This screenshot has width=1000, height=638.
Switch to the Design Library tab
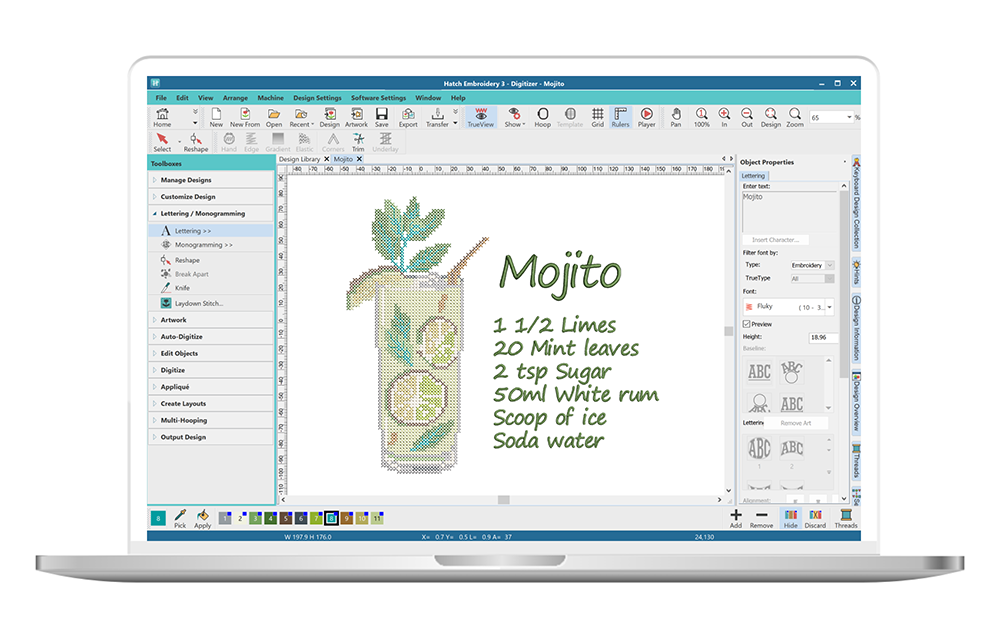299,159
